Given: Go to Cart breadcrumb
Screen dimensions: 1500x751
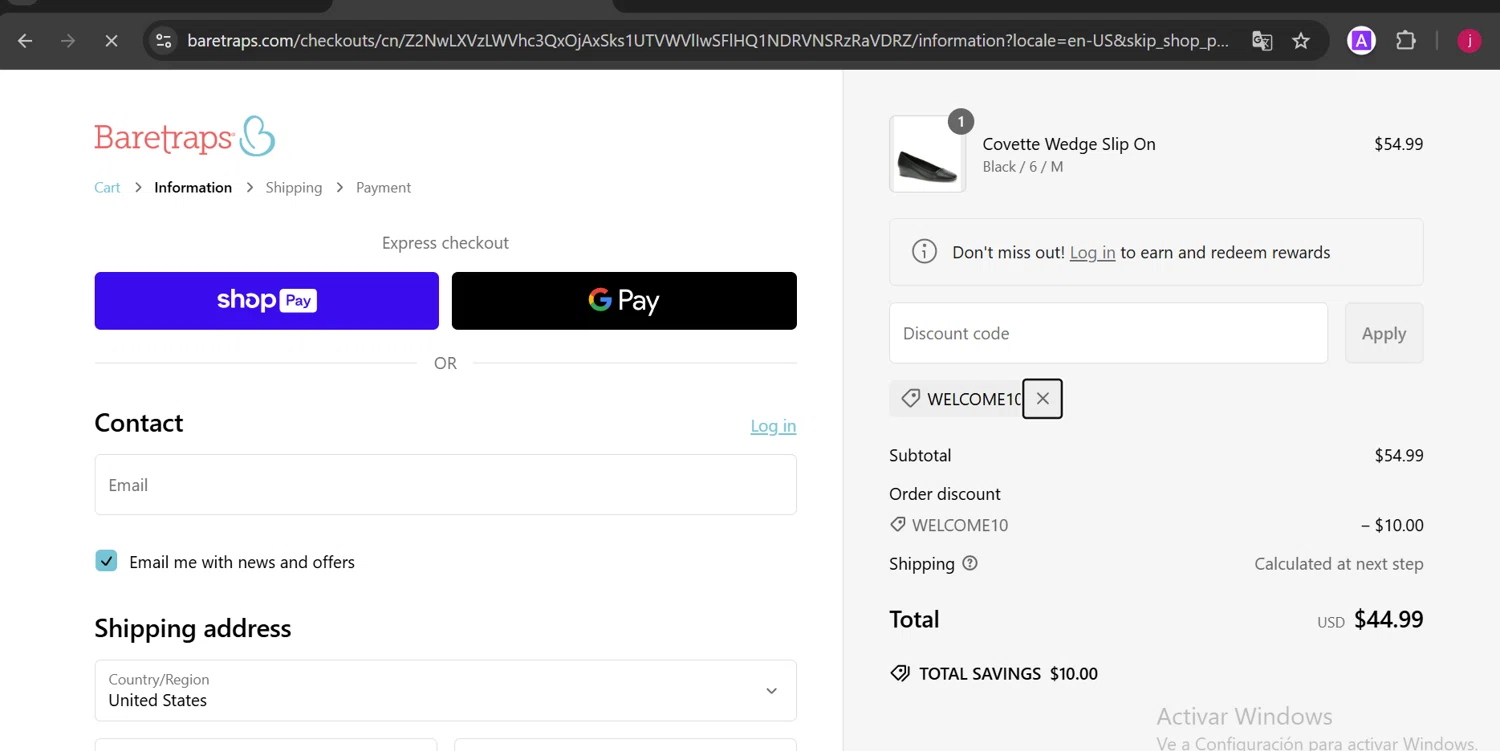Looking at the screenshot, I should click(107, 188).
